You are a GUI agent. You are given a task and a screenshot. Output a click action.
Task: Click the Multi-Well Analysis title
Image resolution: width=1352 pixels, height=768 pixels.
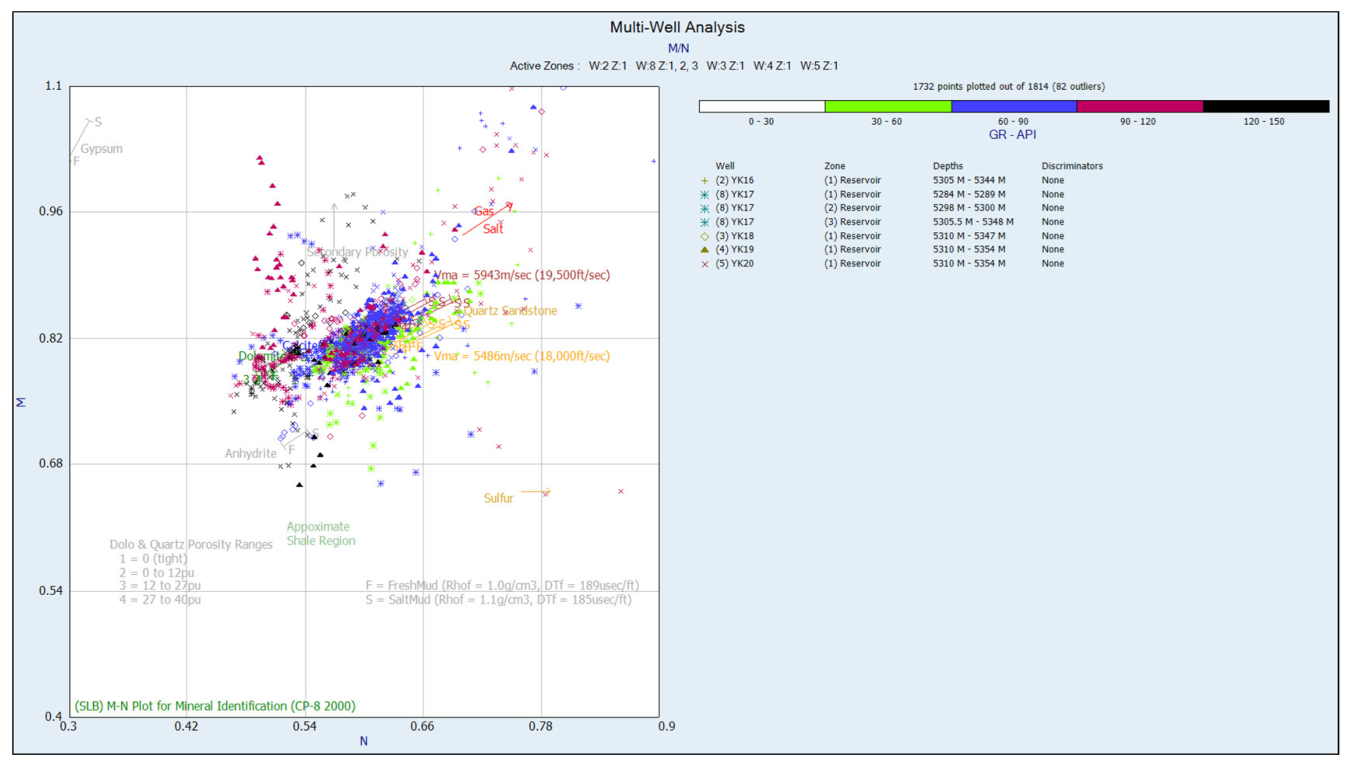pos(677,28)
